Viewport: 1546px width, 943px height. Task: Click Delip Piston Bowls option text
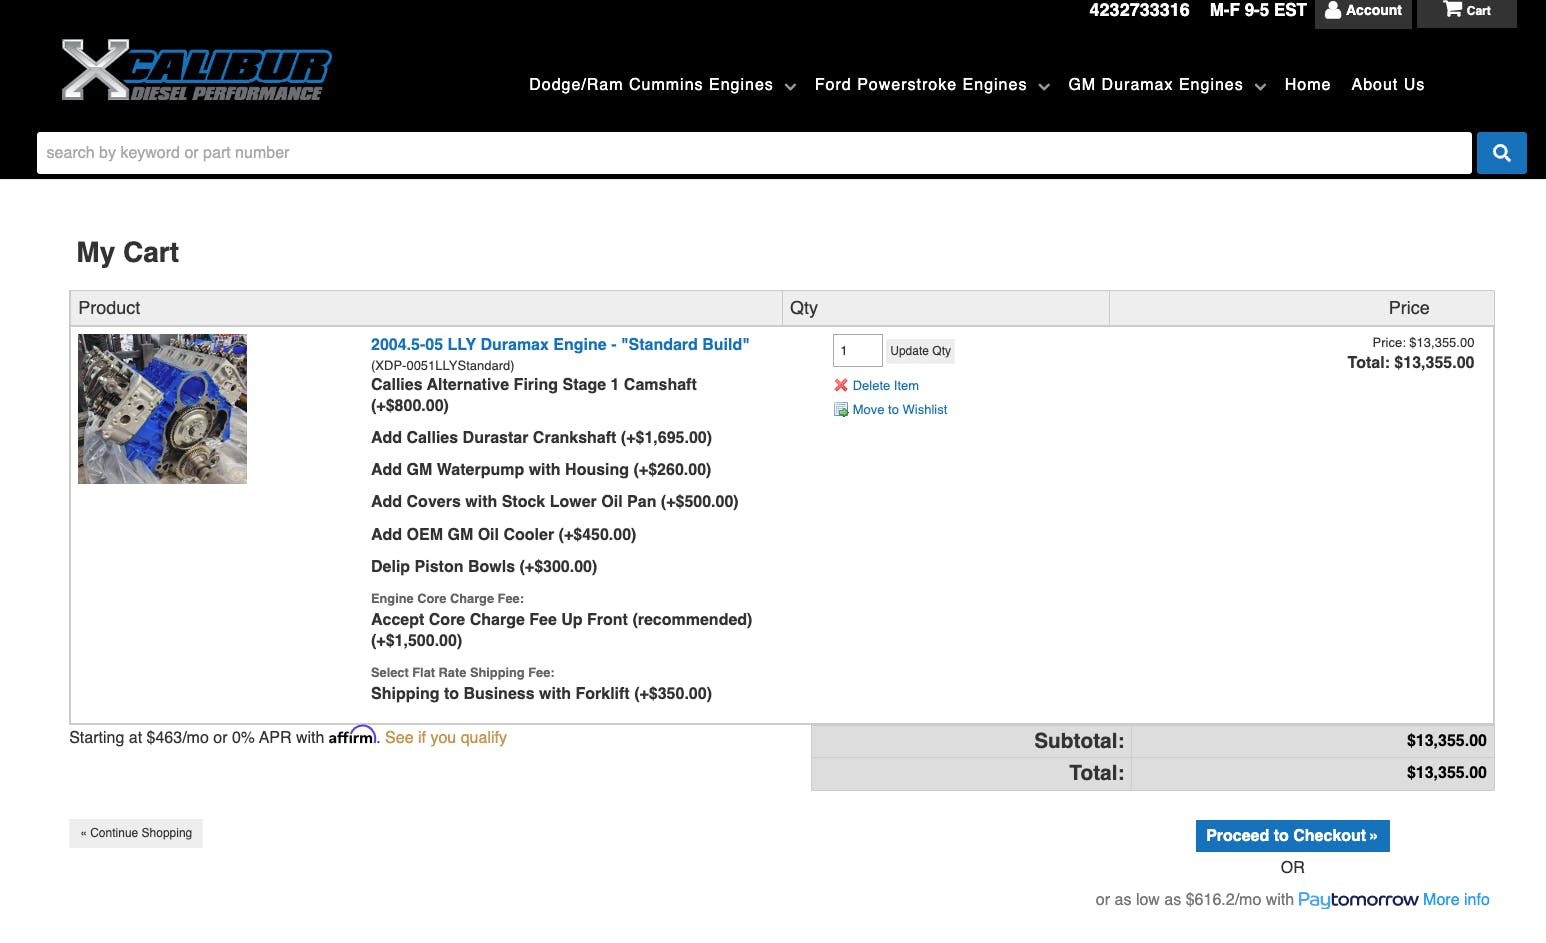[484, 567]
